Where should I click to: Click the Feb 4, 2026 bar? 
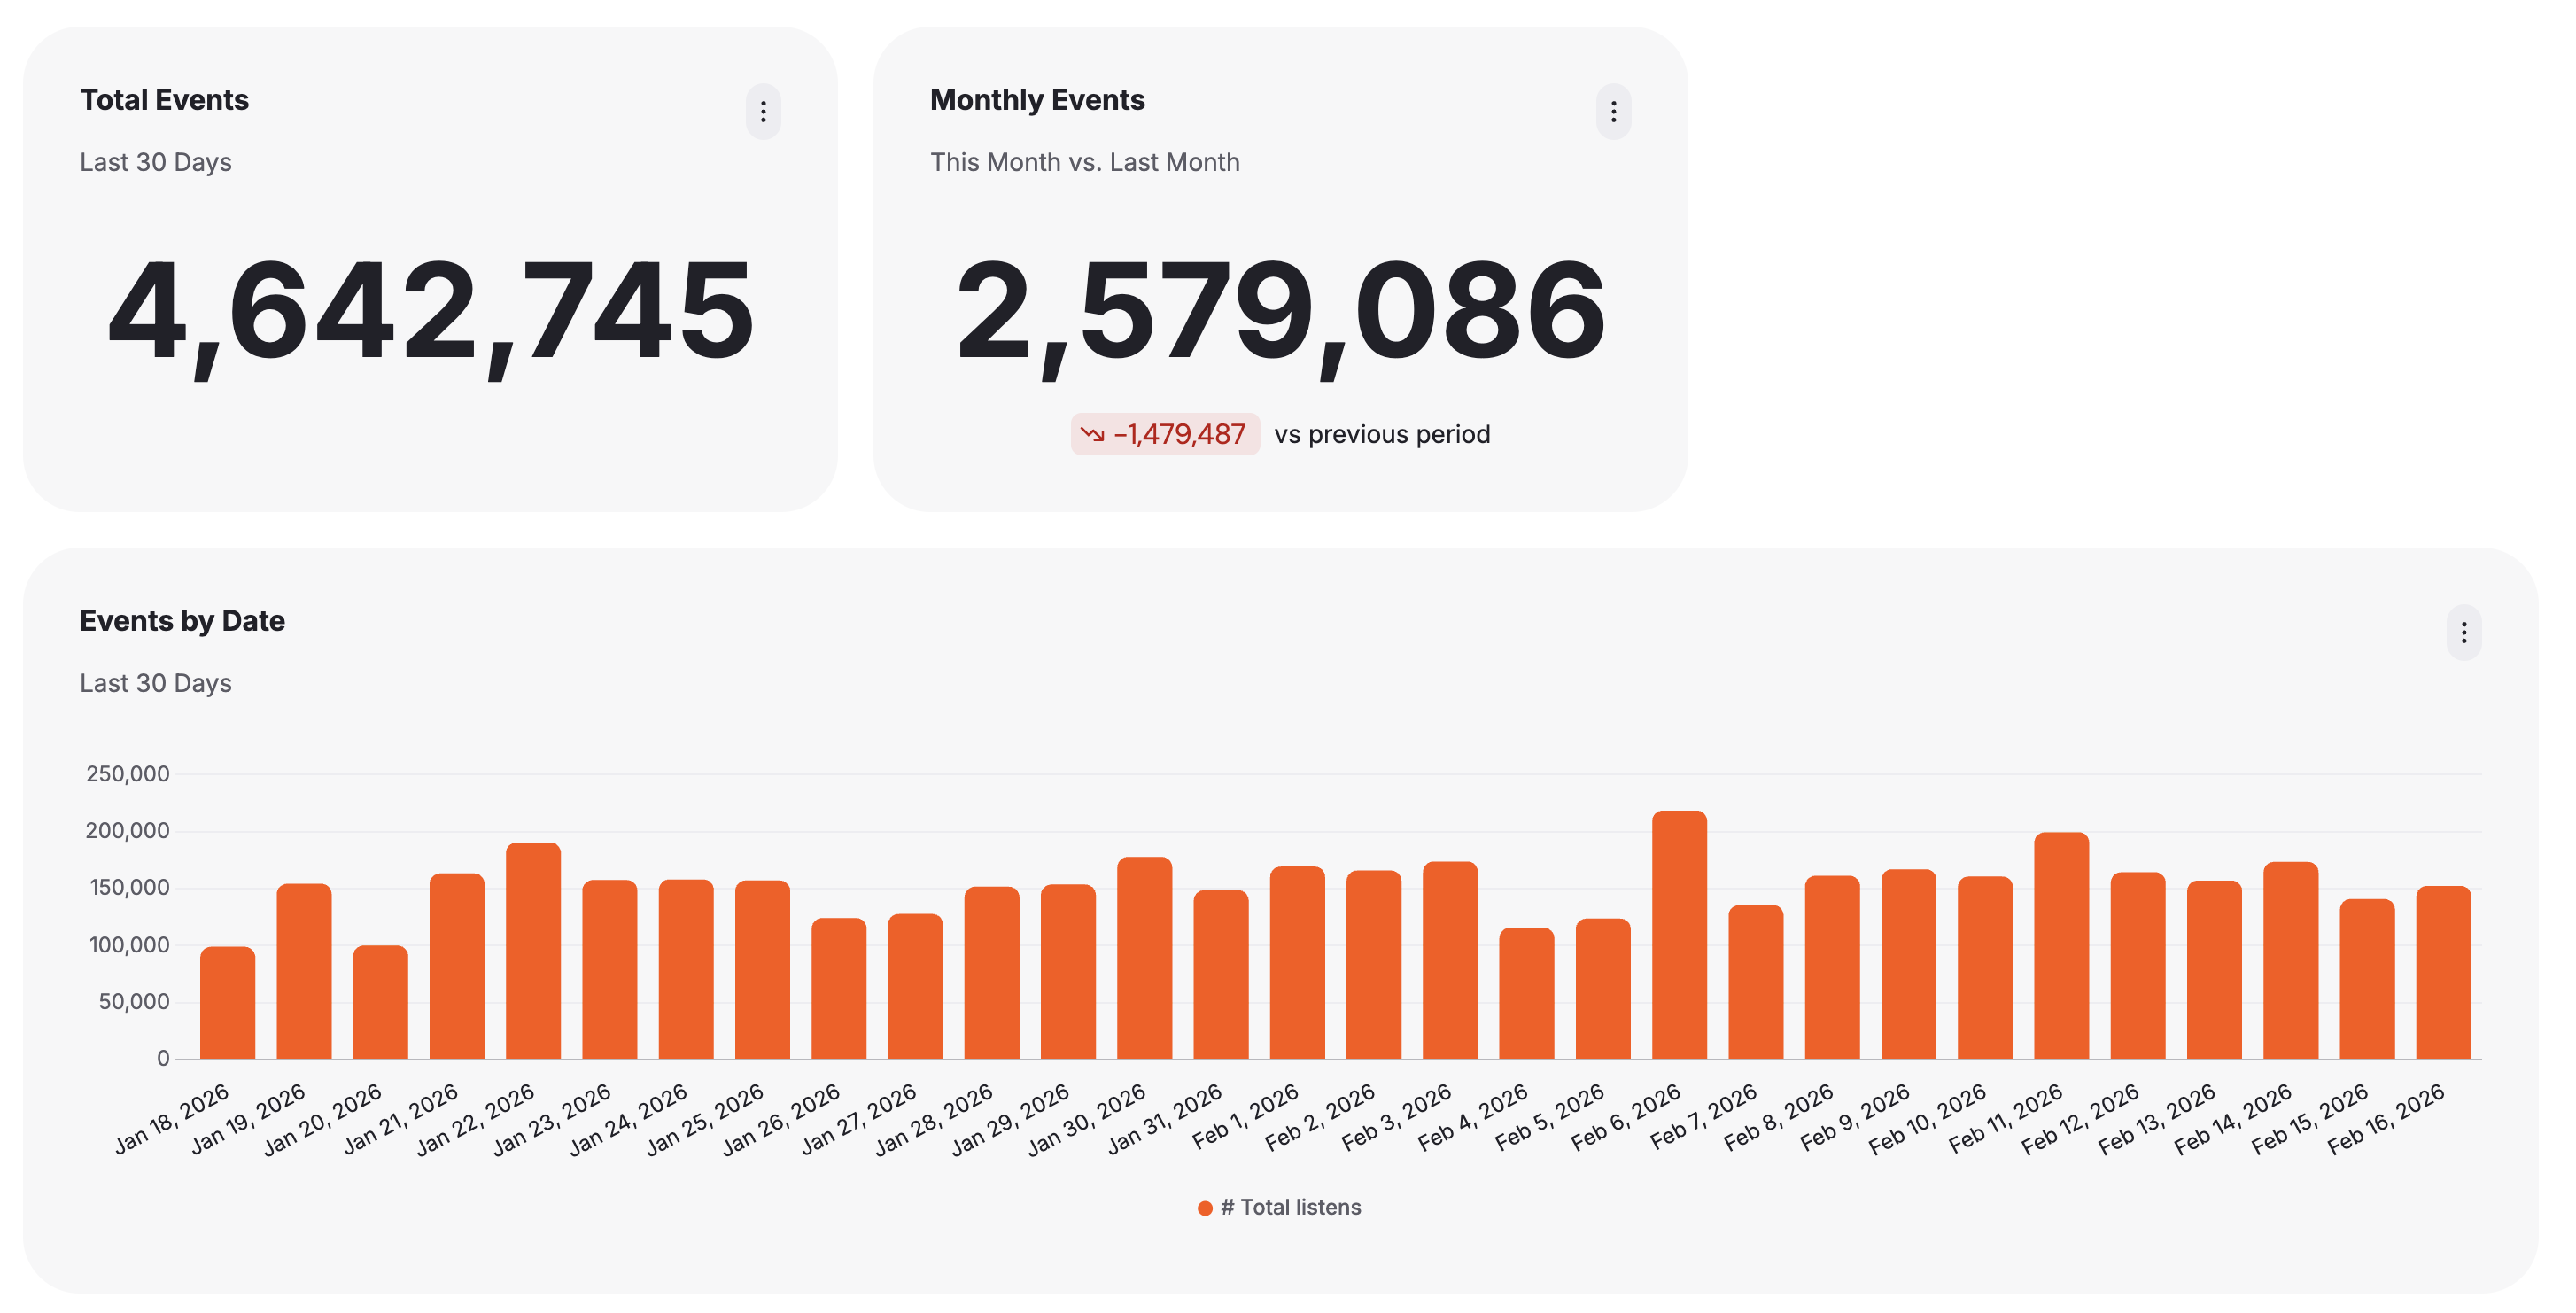[1526, 994]
